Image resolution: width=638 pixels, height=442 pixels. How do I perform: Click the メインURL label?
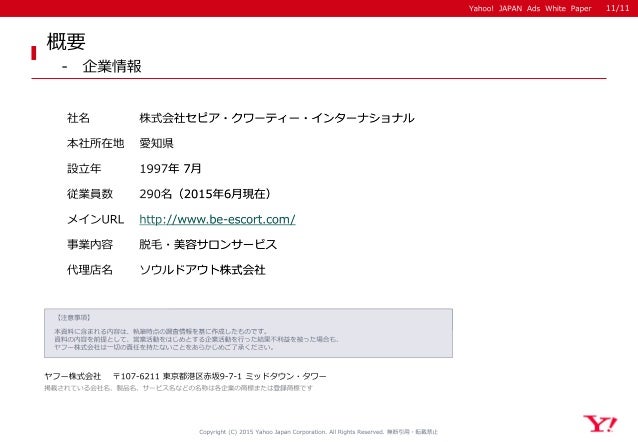tap(95, 219)
